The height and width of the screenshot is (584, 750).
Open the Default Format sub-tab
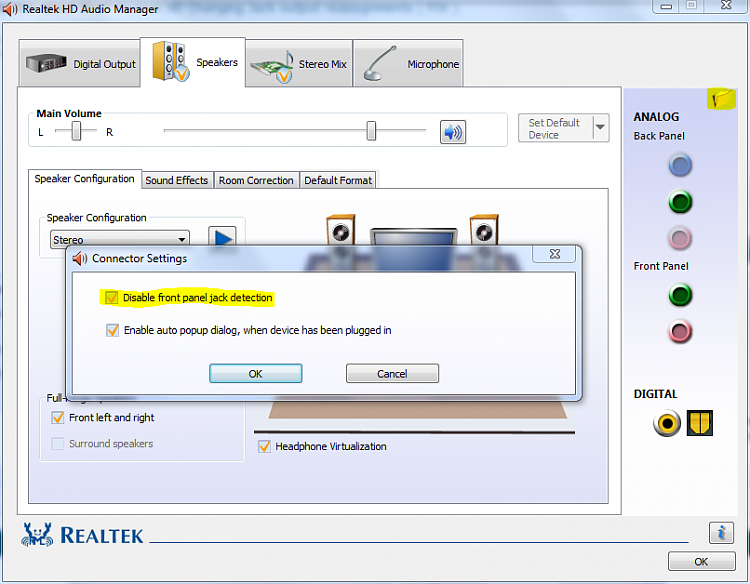pyautogui.click(x=338, y=180)
